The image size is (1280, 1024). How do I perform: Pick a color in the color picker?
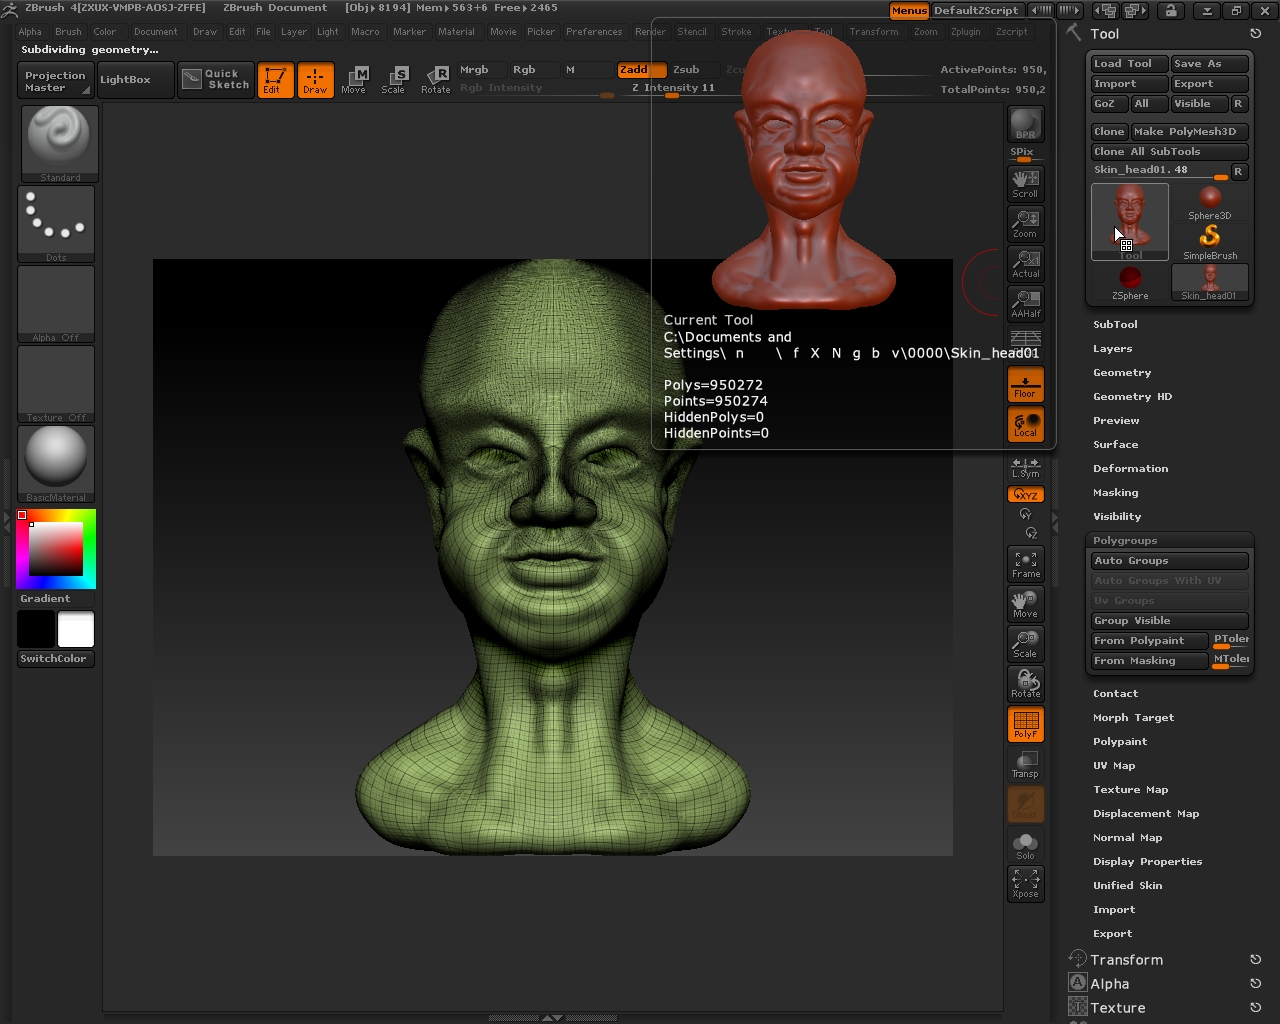56,548
